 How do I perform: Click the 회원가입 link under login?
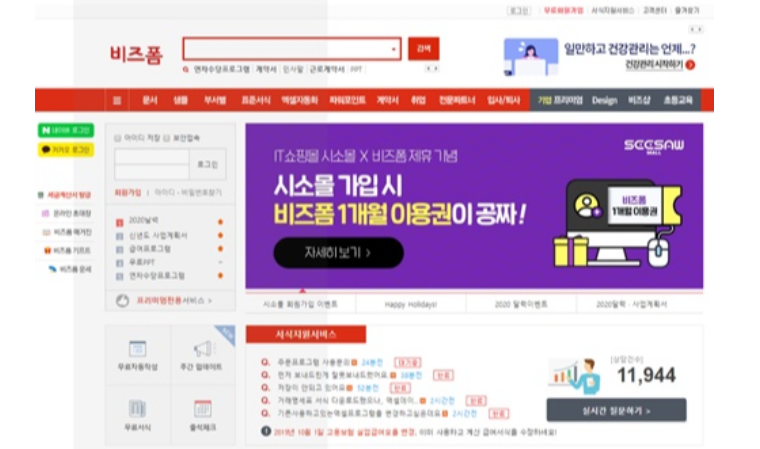[x=128, y=191]
